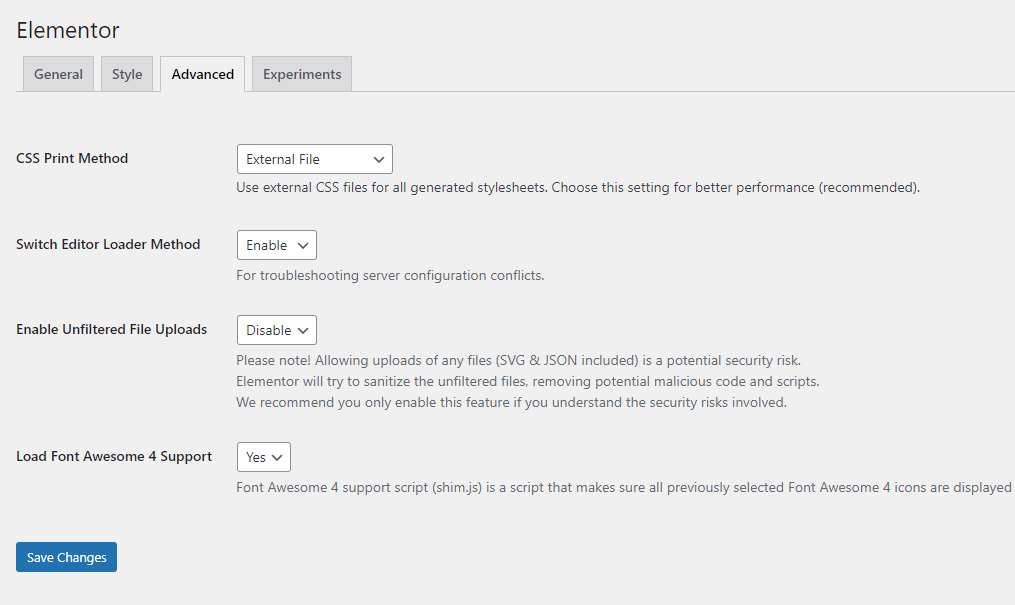1015x605 pixels.
Task: Click the Font Awesome shim.js description text
Action: pos(623,487)
